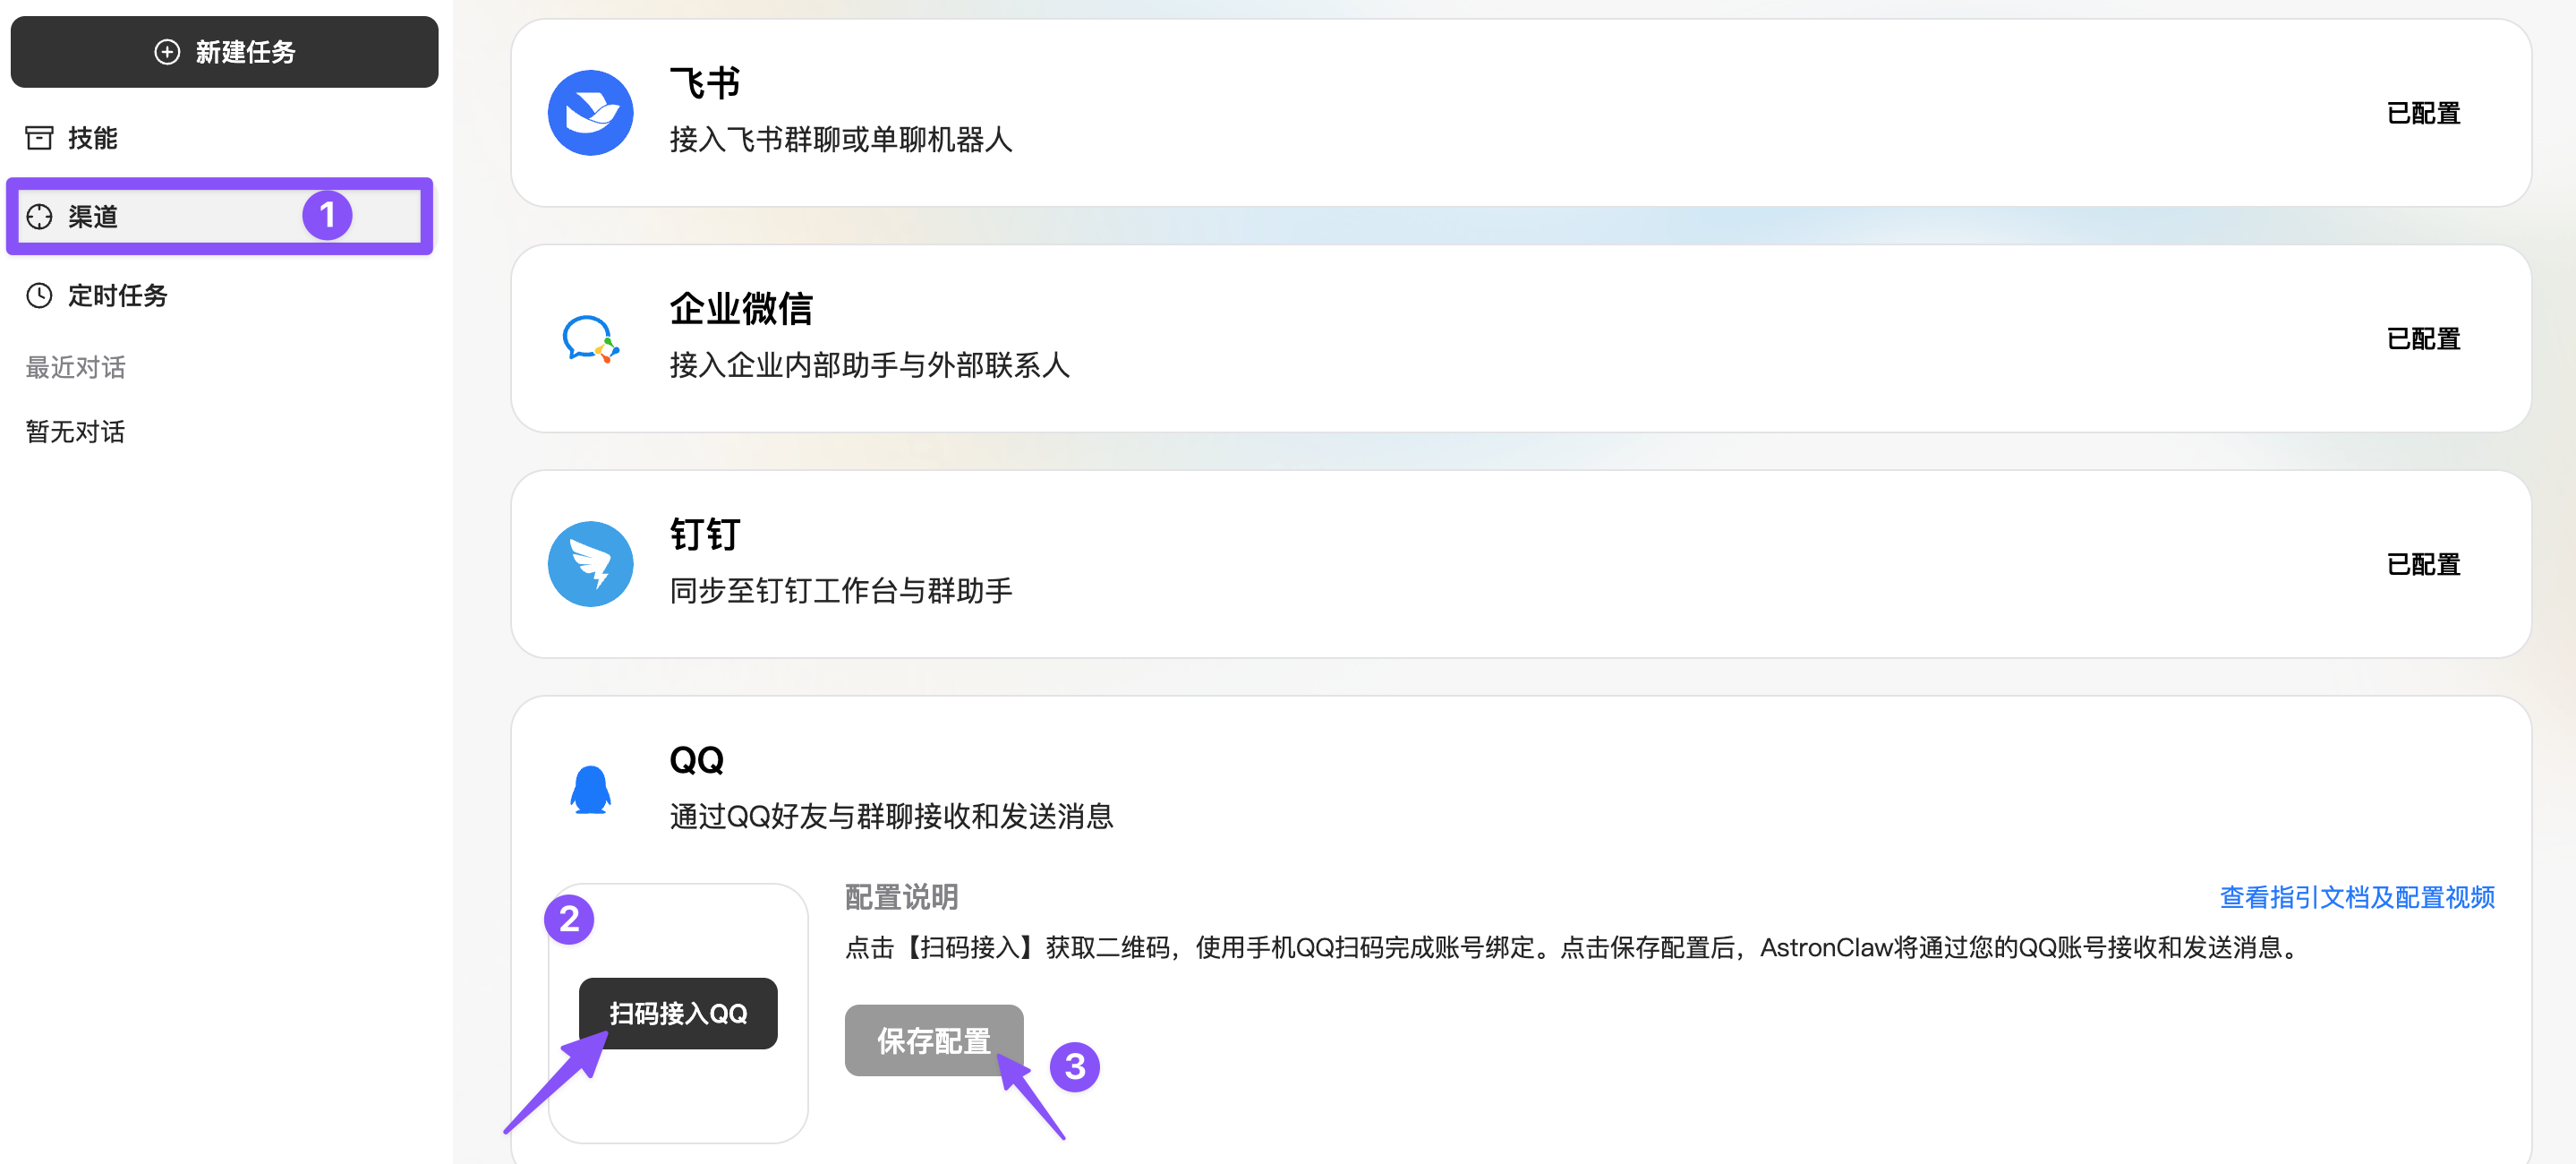This screenshot has width=2576, height=1164.
Task: Select the 渠道 sidebar menu item
Action: (x=222, y=216)
